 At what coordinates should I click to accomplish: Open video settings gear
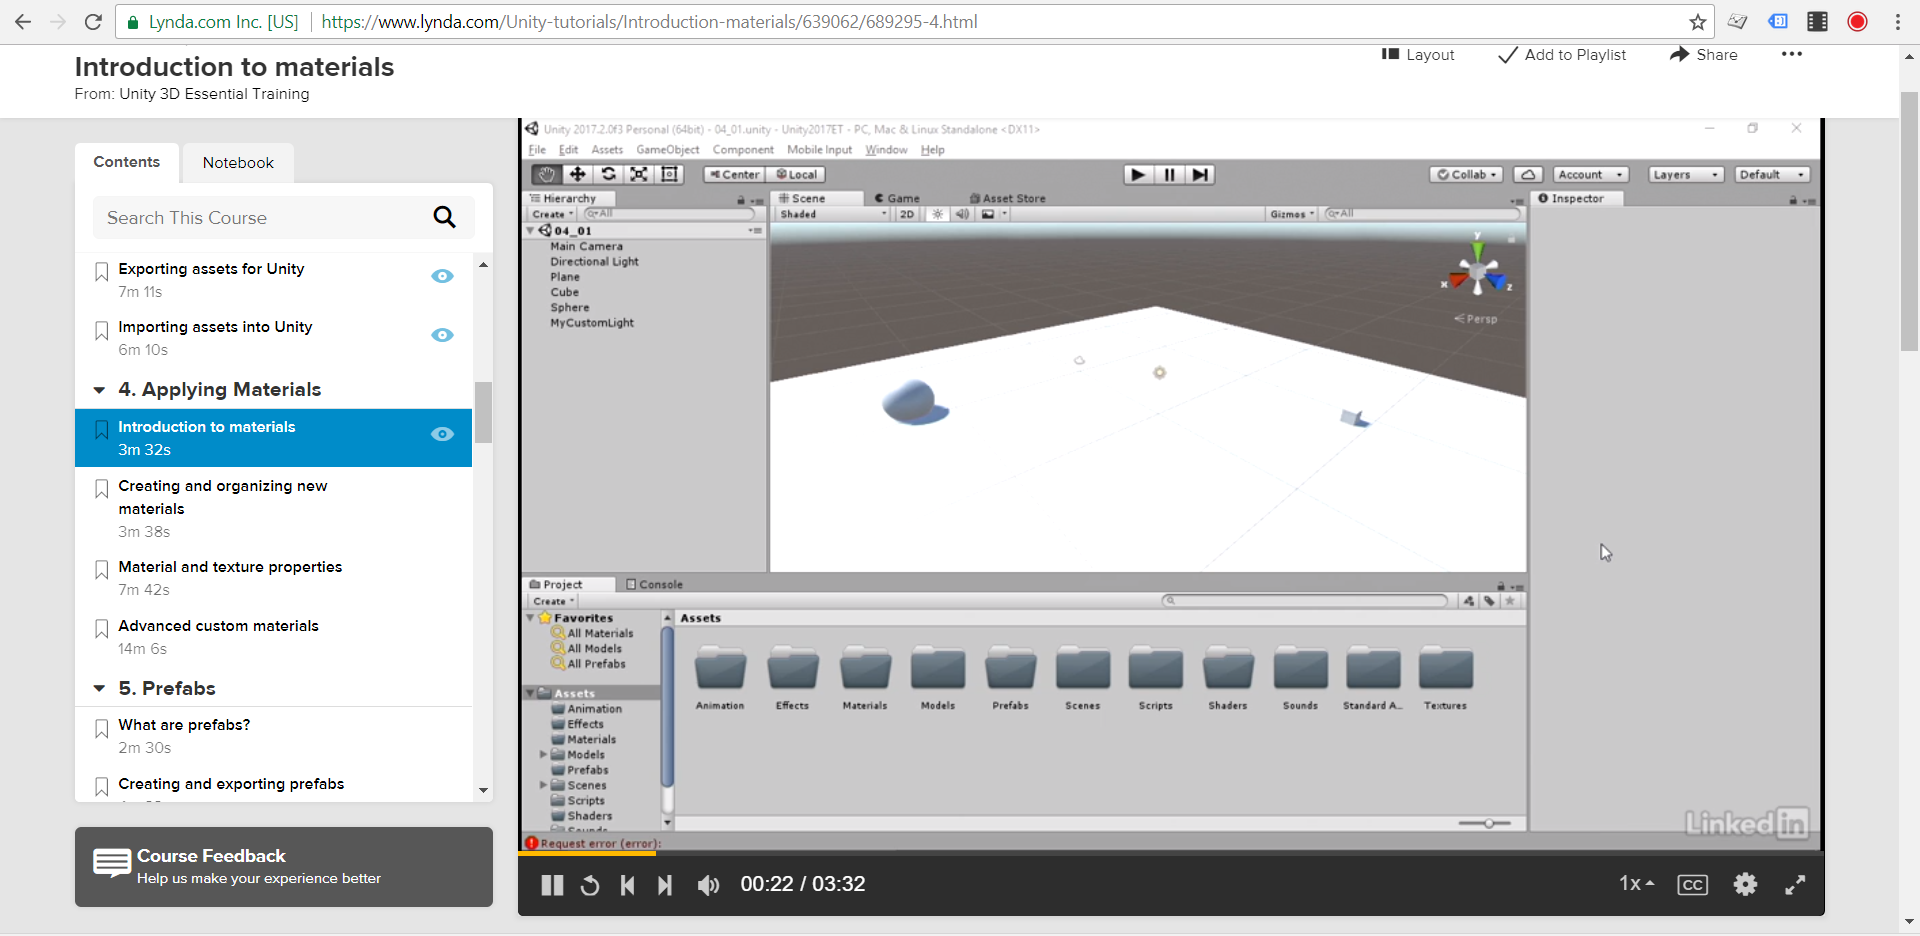pyautogui.click(x=1745, y=884)
